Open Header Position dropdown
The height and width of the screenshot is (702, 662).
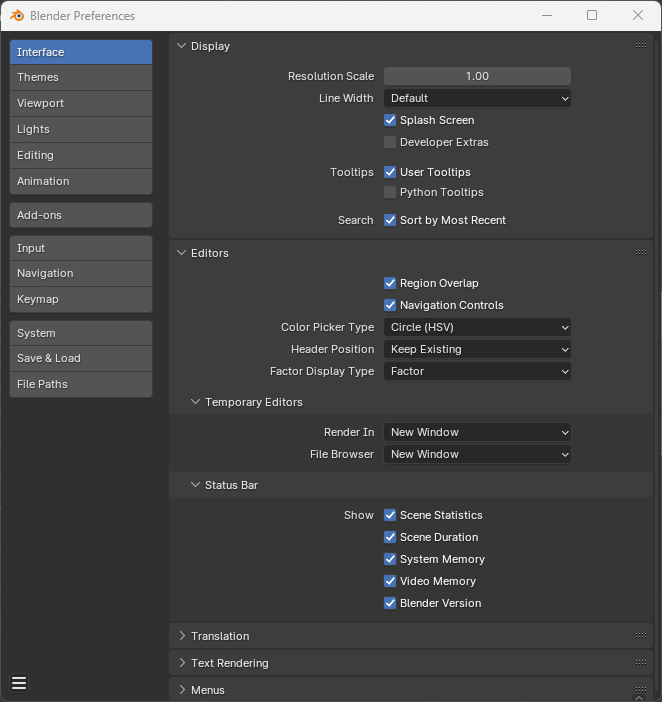coord(477,349)
